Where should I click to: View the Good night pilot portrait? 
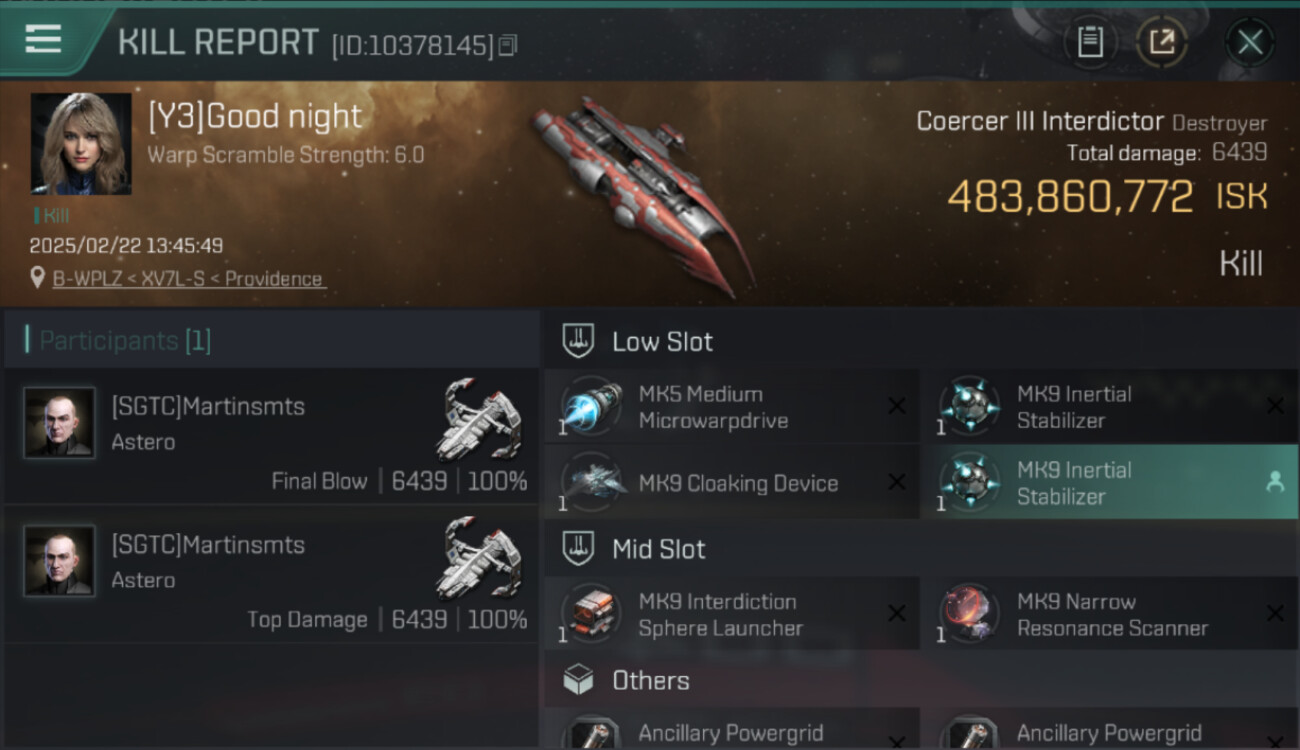pyautogui.click(x=81, y=143)
